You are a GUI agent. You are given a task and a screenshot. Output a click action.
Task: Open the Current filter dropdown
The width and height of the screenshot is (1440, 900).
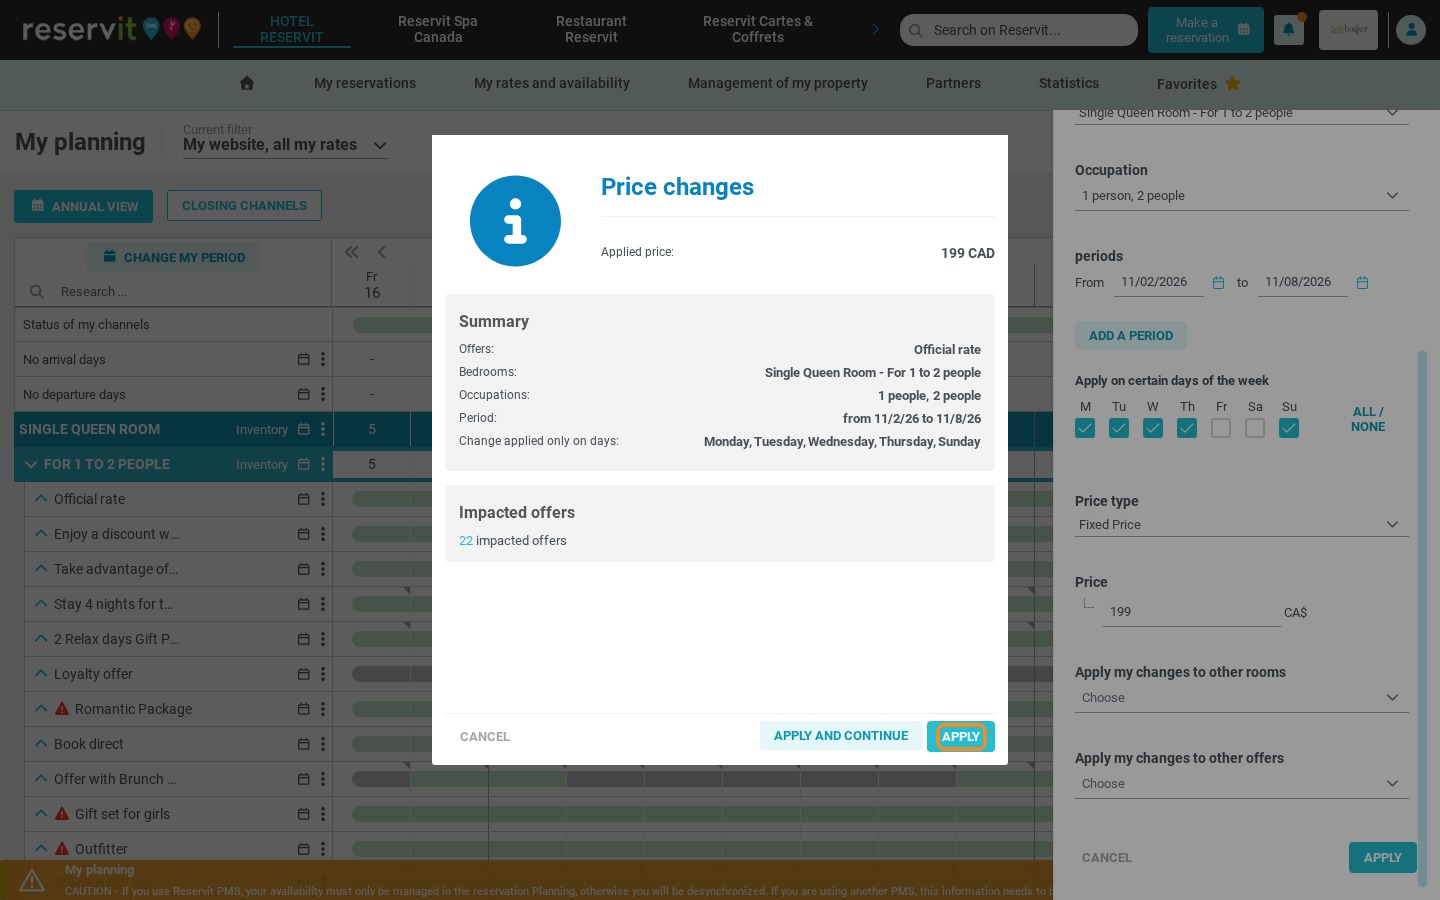click(285, 145)
